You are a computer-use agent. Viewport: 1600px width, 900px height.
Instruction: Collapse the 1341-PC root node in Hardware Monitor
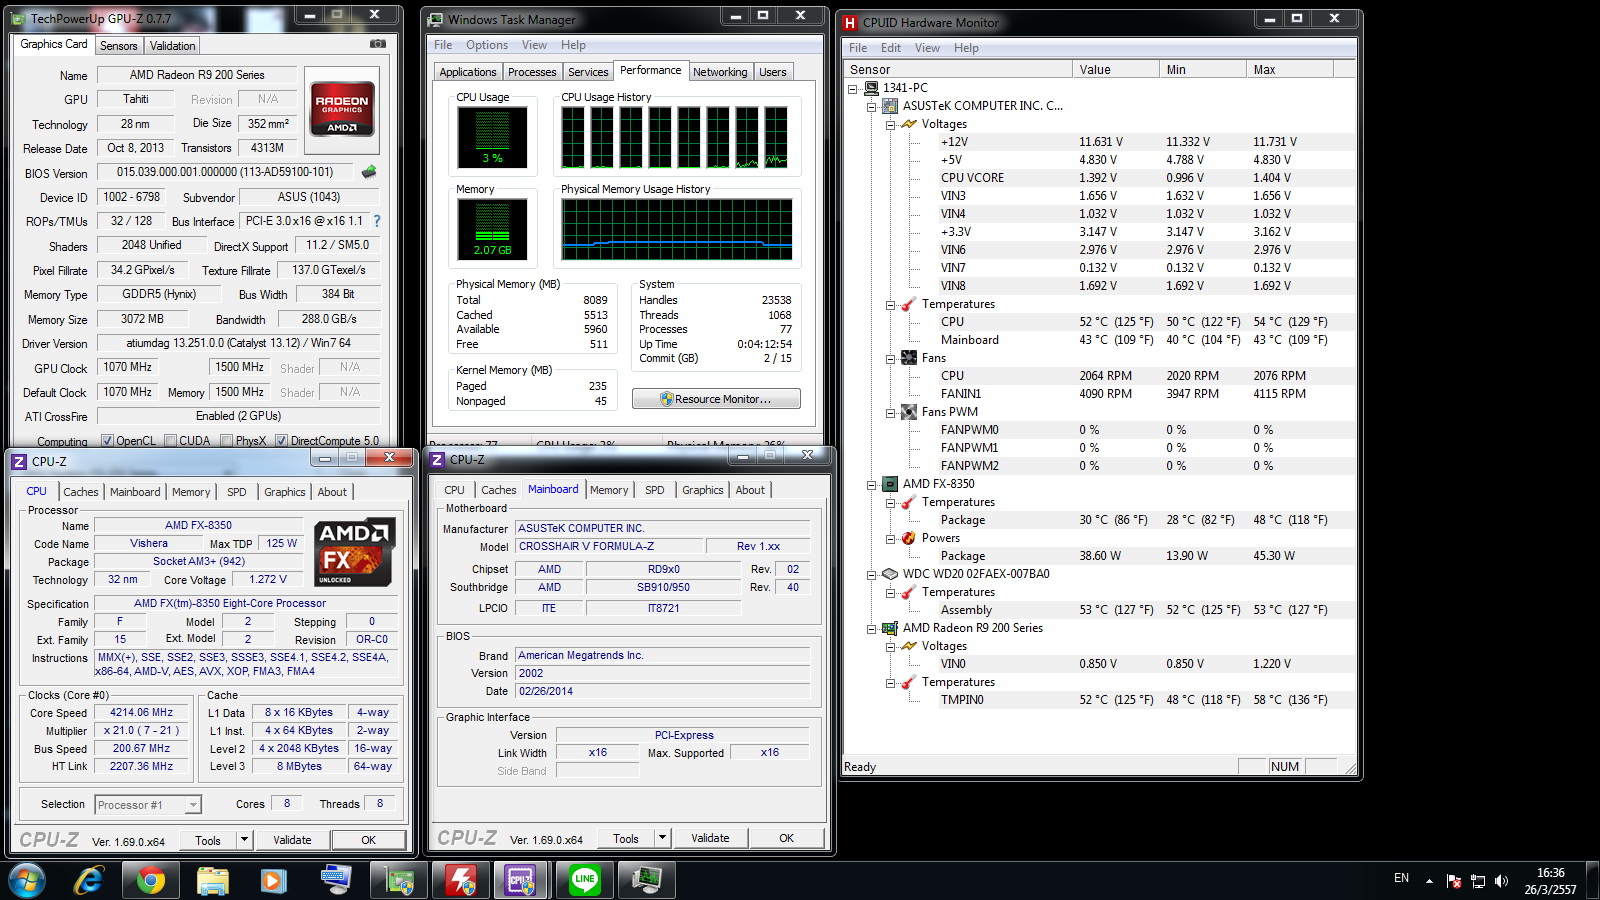pos(853,88)
